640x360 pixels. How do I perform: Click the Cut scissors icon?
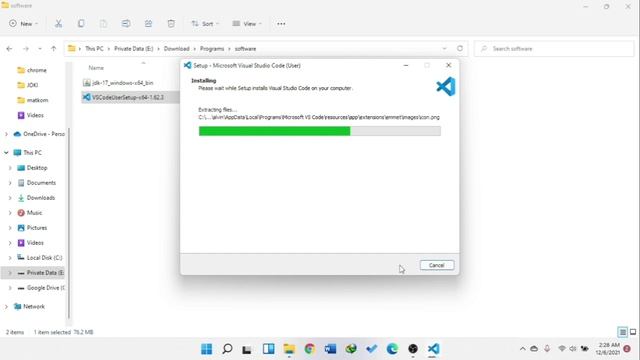click(x=58, y=24)
